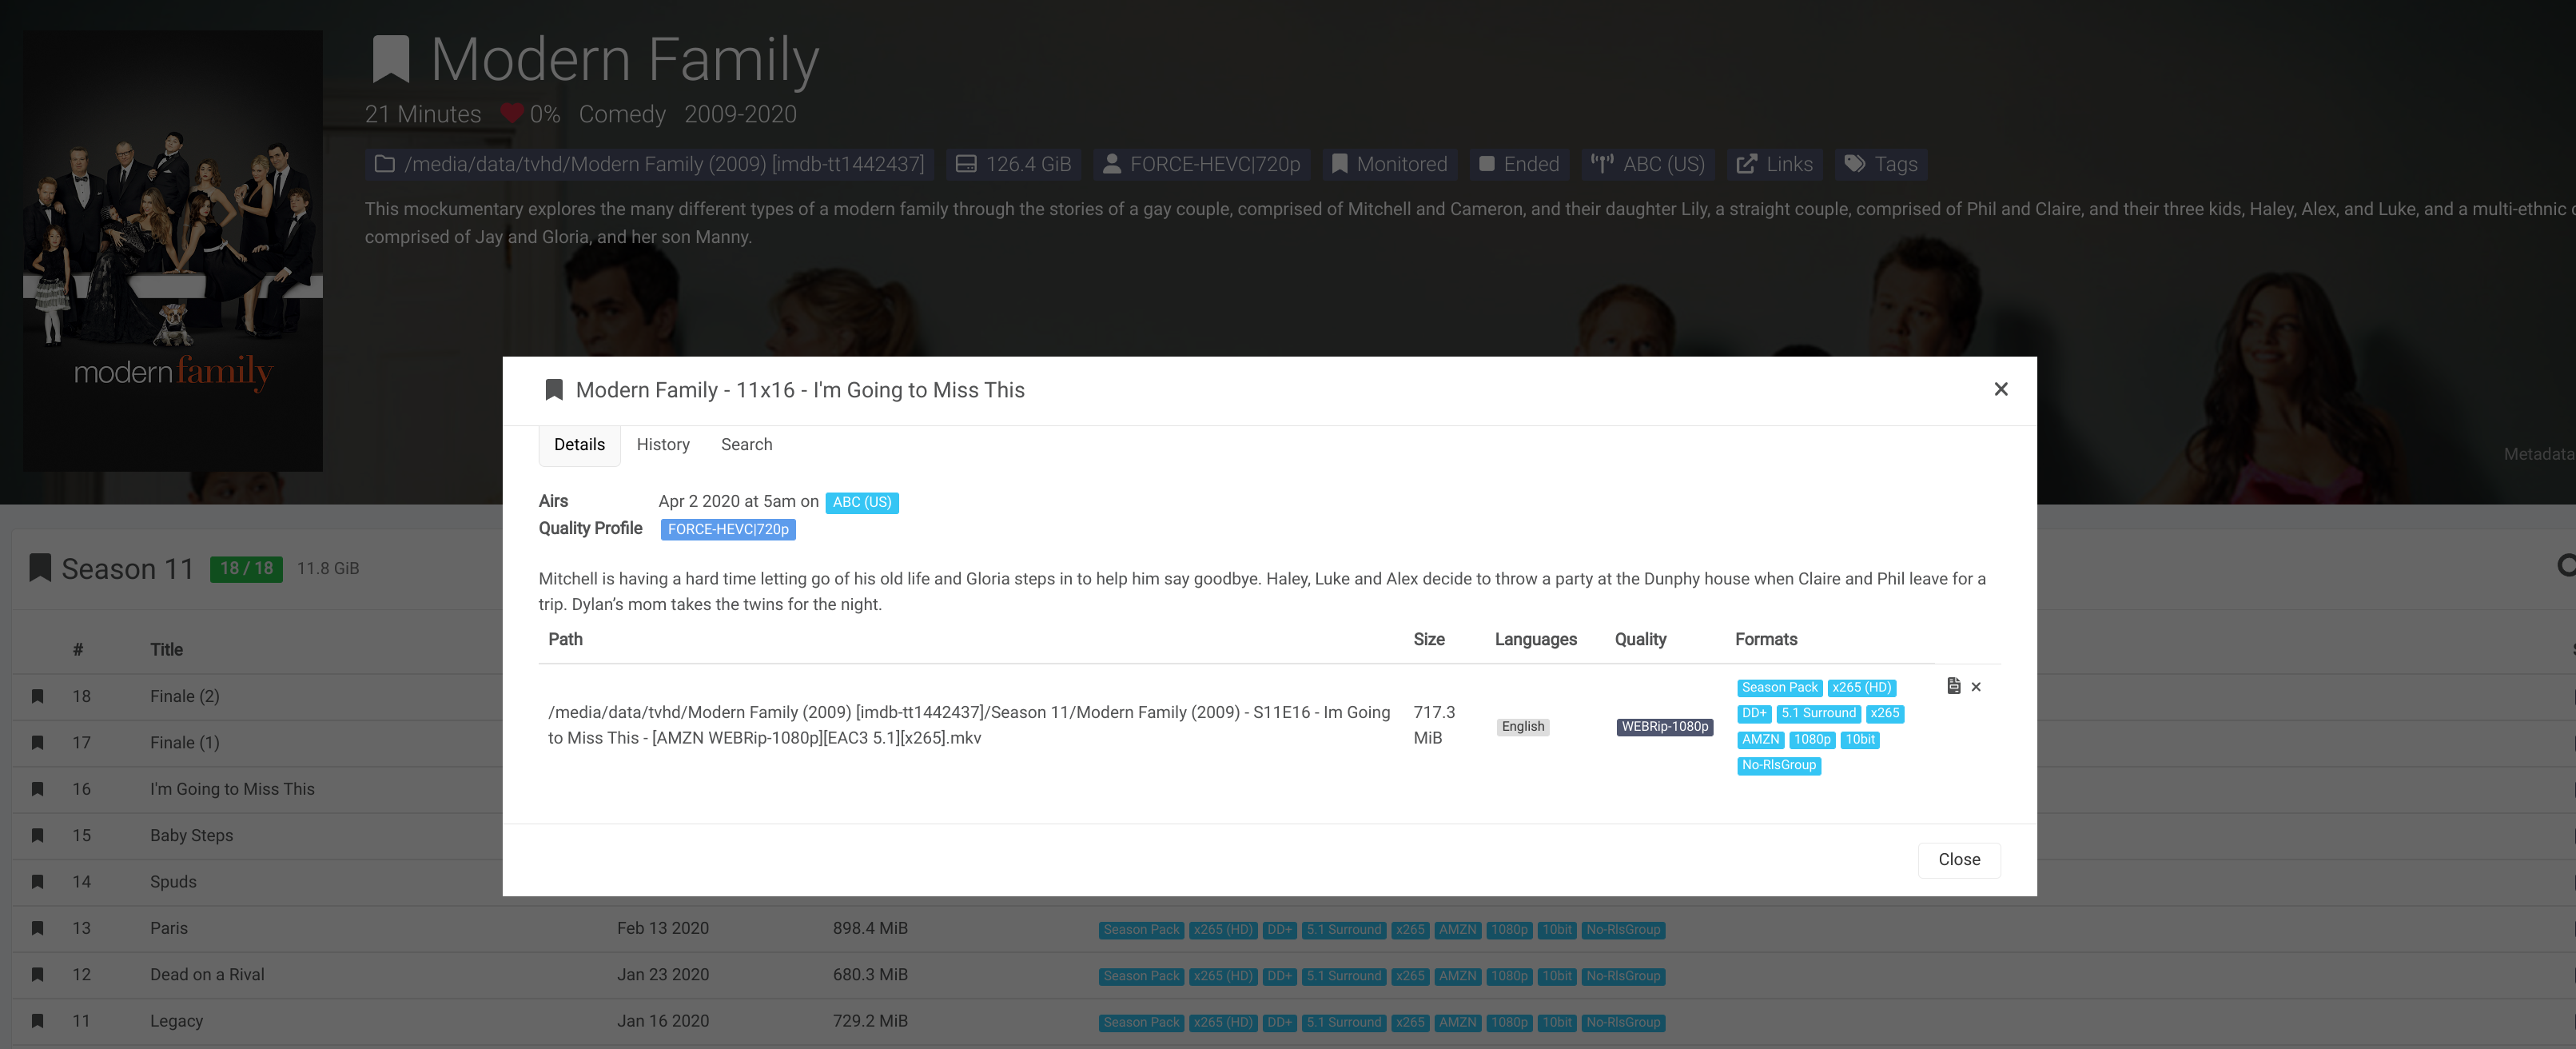Click the 18 / 18 season progress indicator
The width and height of the screenshot is (2576, 1049).
point(245,567)
